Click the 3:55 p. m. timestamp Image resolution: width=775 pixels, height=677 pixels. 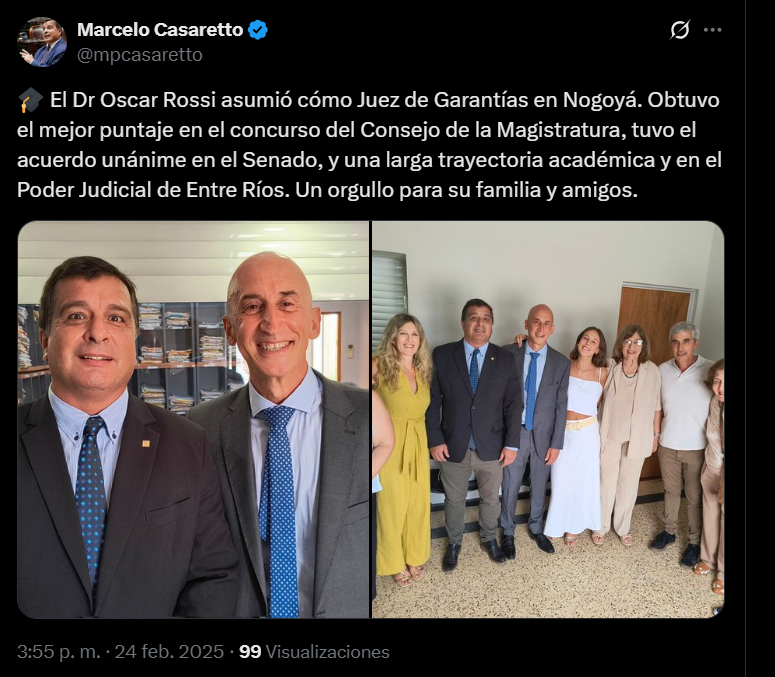(x=58, y=652)
